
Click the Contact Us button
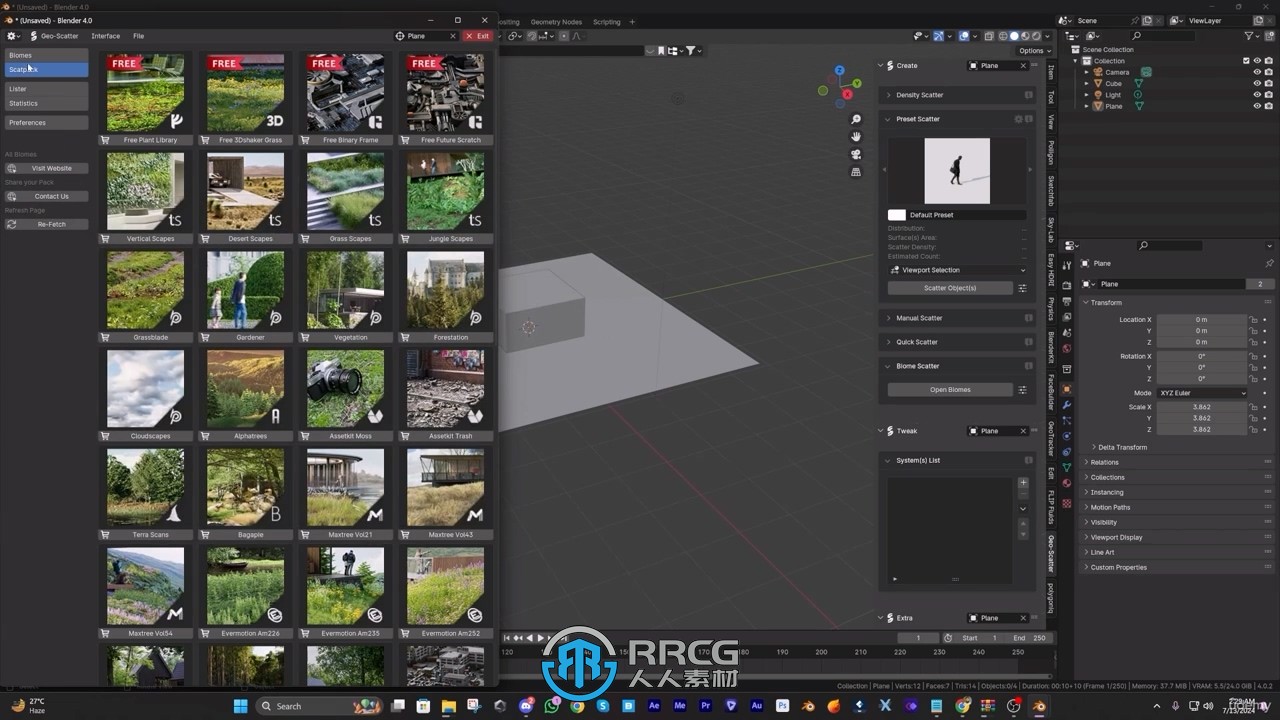47,196
